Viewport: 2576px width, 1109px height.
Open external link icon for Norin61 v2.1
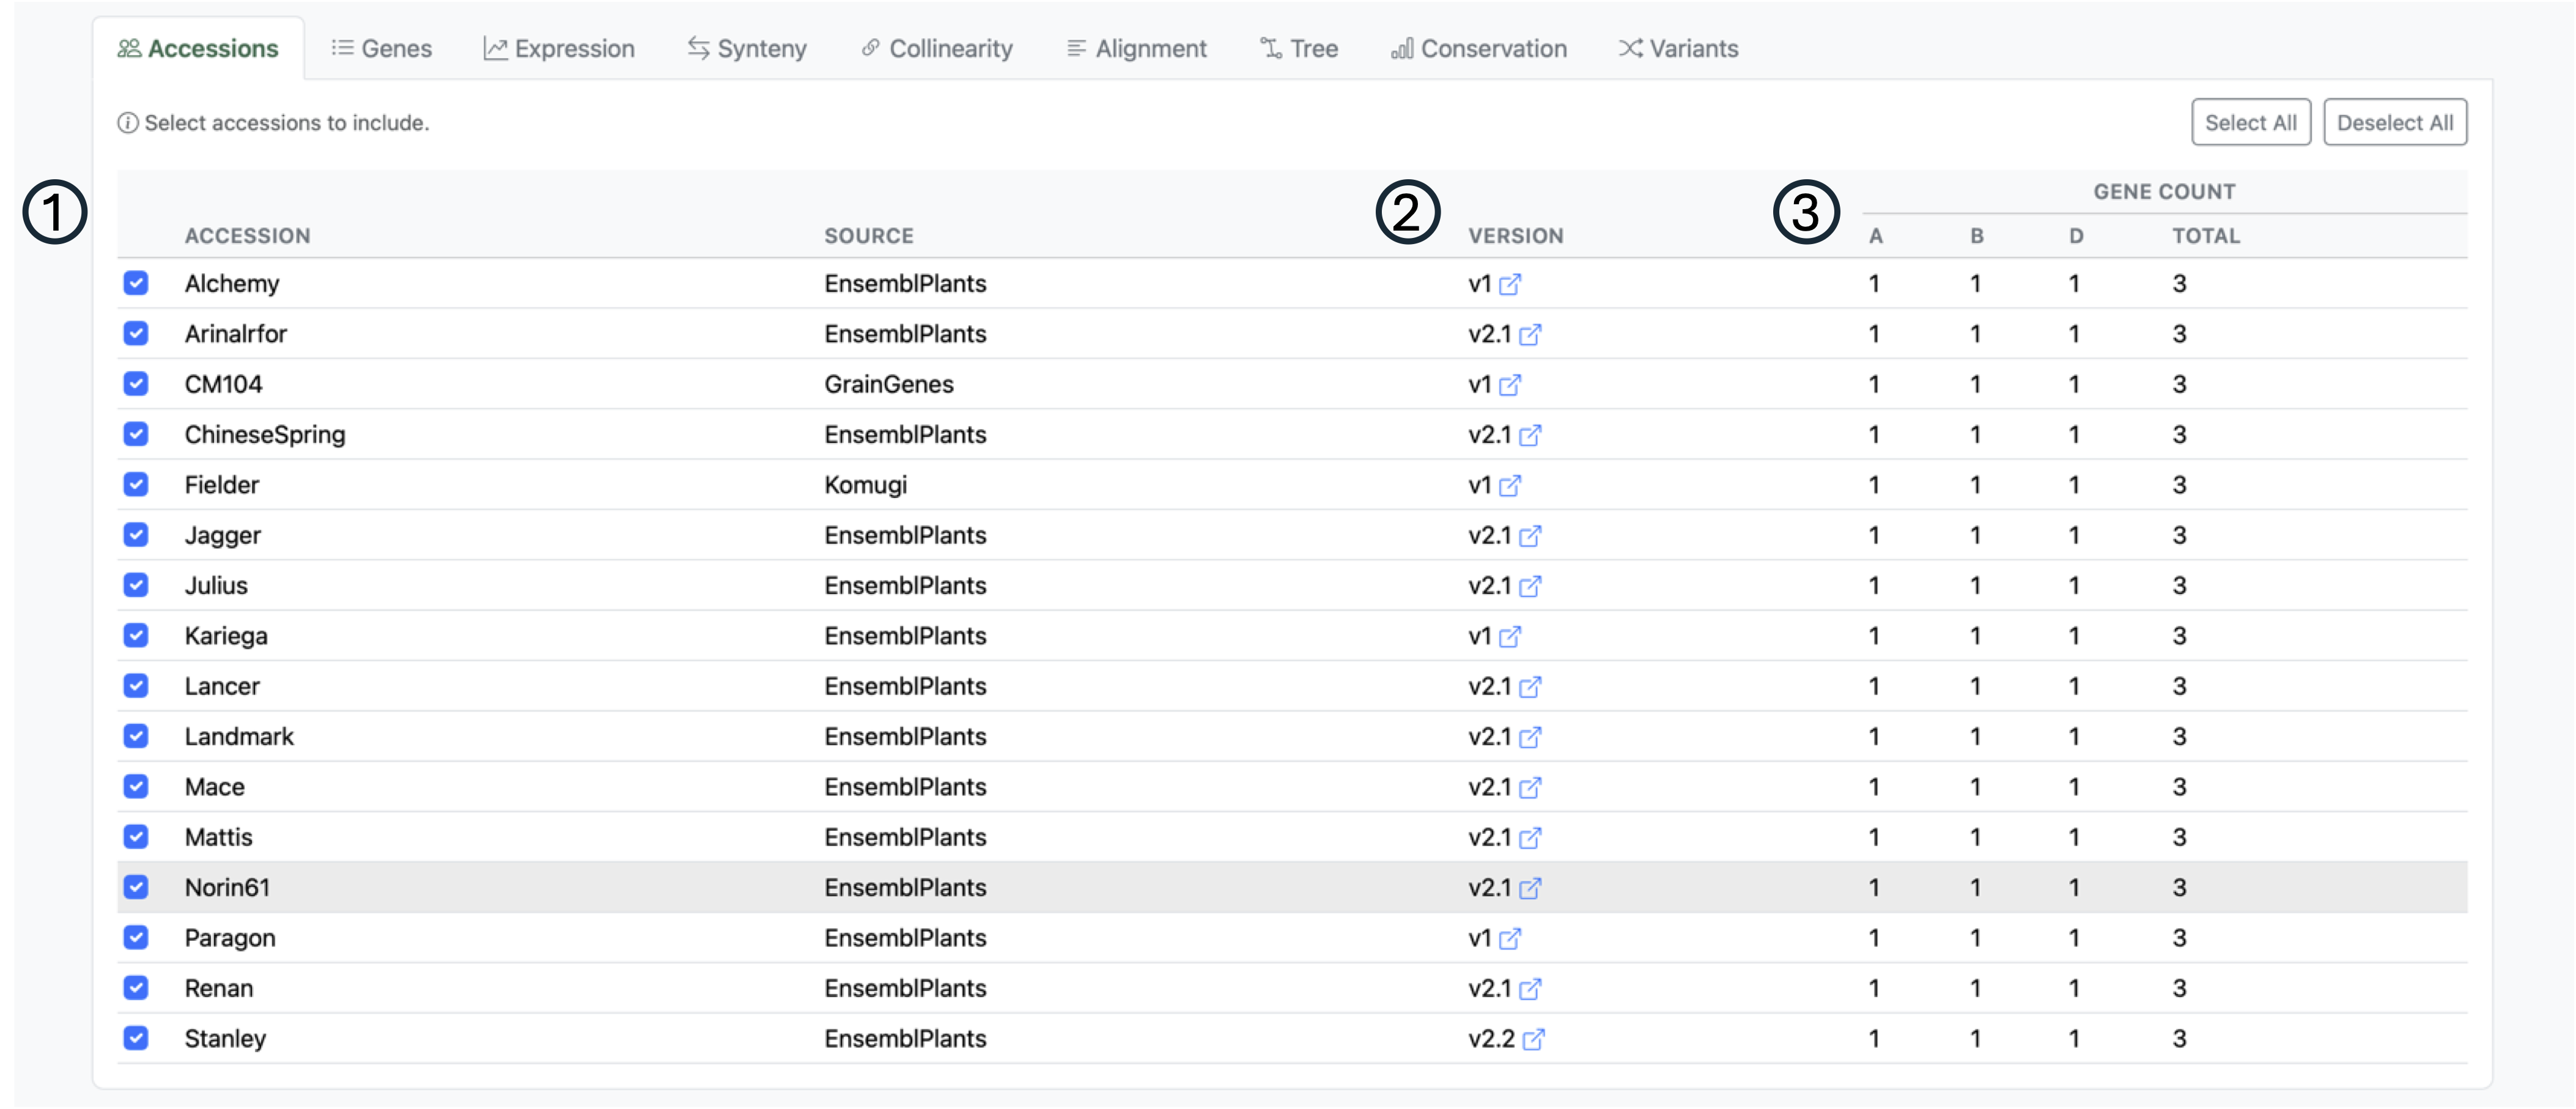click(1530, 888)
